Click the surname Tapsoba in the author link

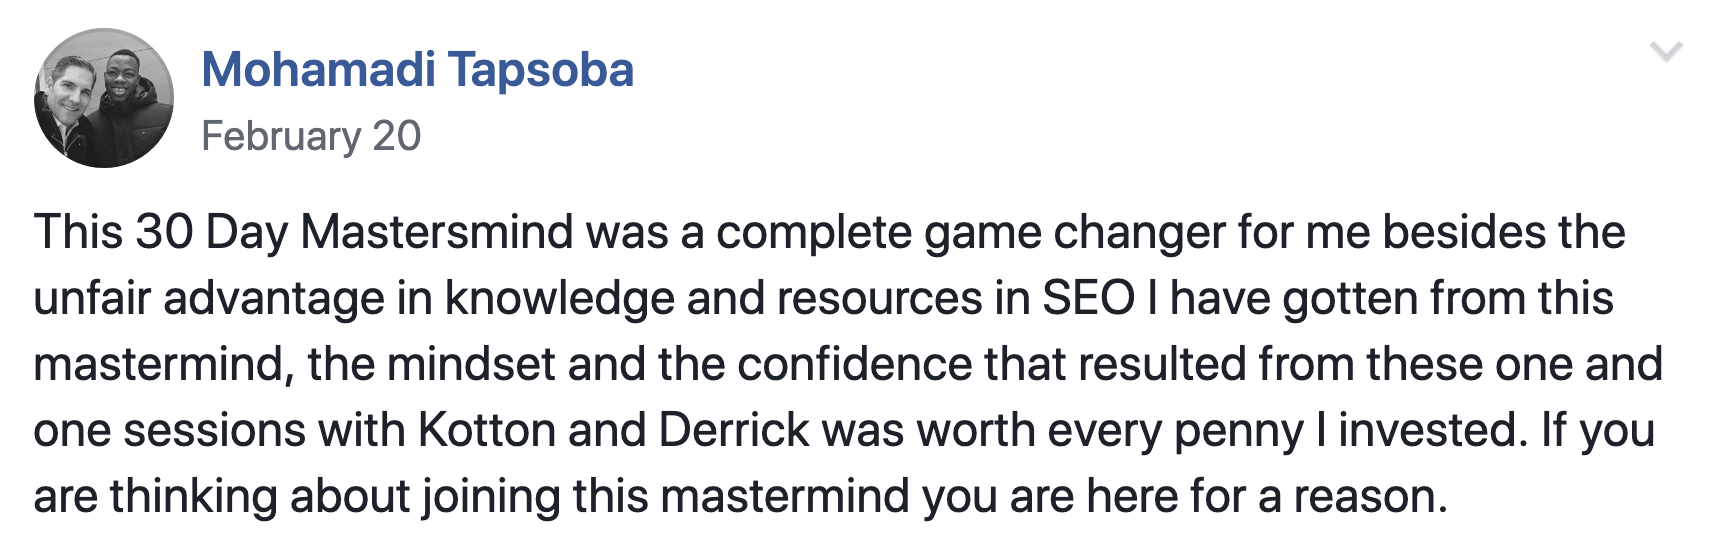click(x=541, y=70)
